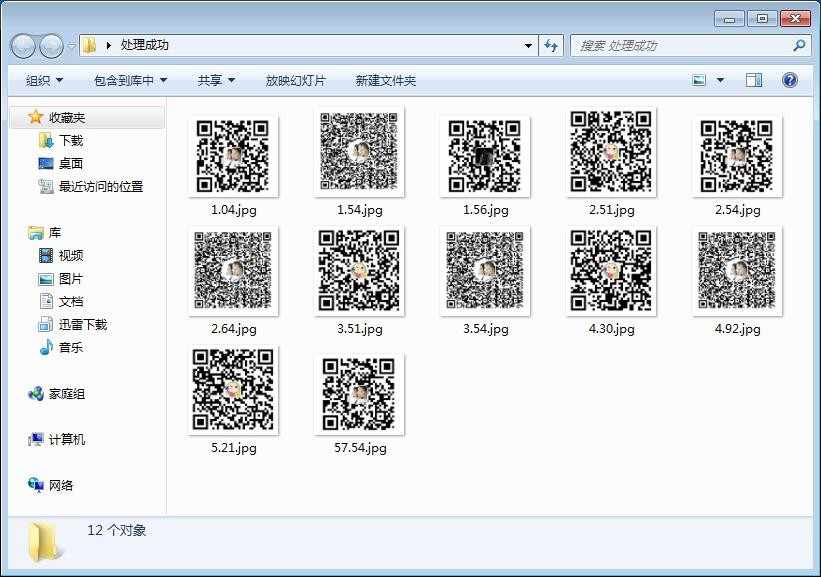Select thumbnail of 3.51.jpg

click(359, 271)
